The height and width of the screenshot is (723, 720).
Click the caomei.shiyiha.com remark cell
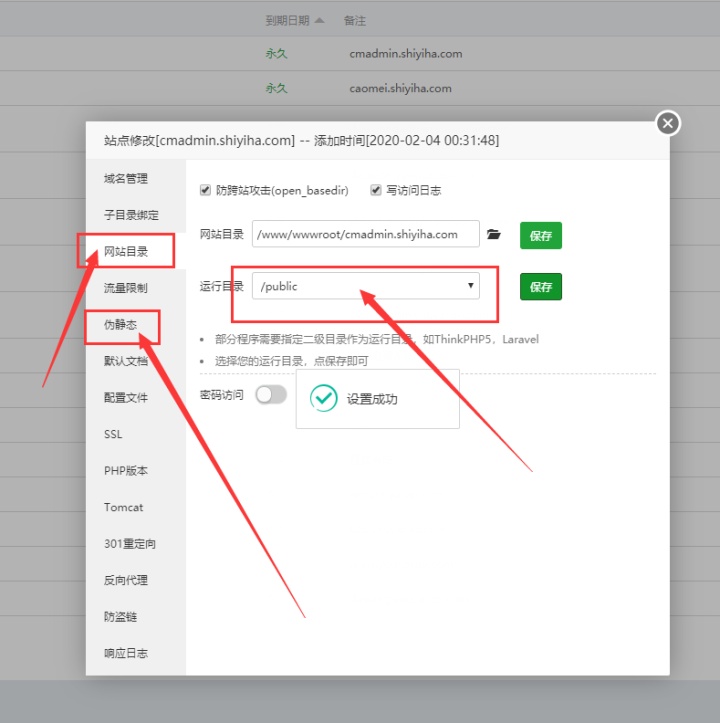400,88
